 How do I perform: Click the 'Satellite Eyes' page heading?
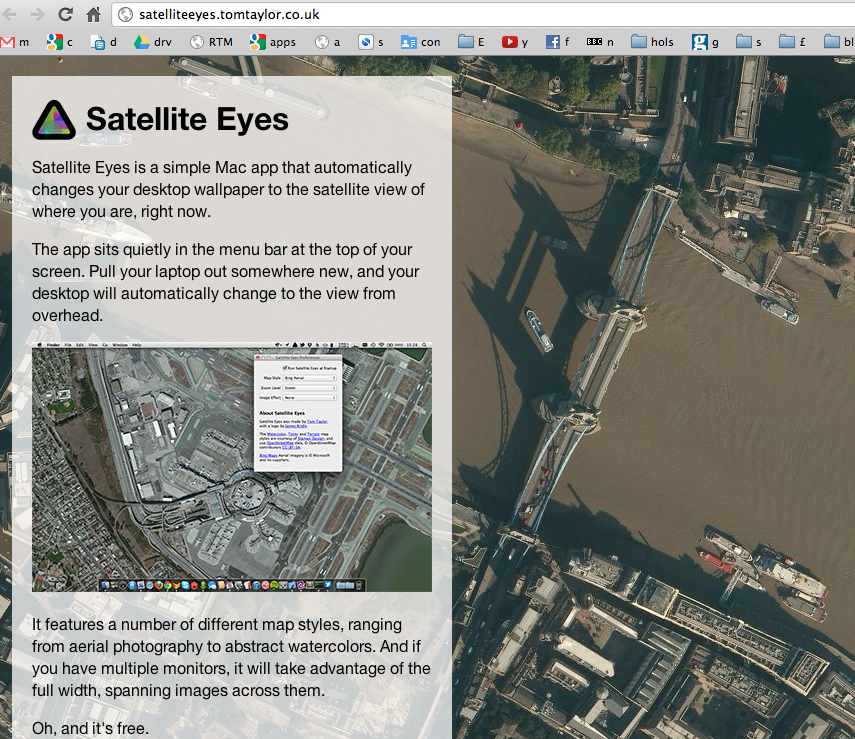[x=187, y=119]
